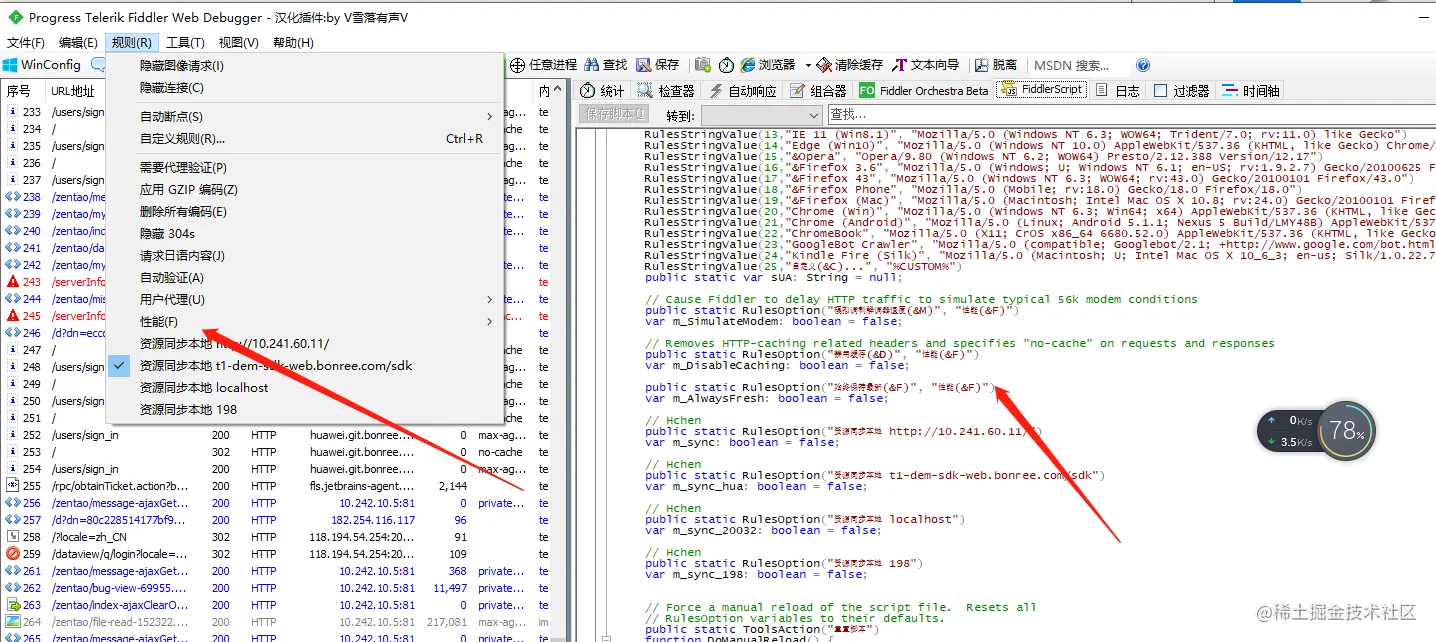Click the WinConfig toolbar icon
Screen dimensions: 1436x642
click(x=10, y=65)
